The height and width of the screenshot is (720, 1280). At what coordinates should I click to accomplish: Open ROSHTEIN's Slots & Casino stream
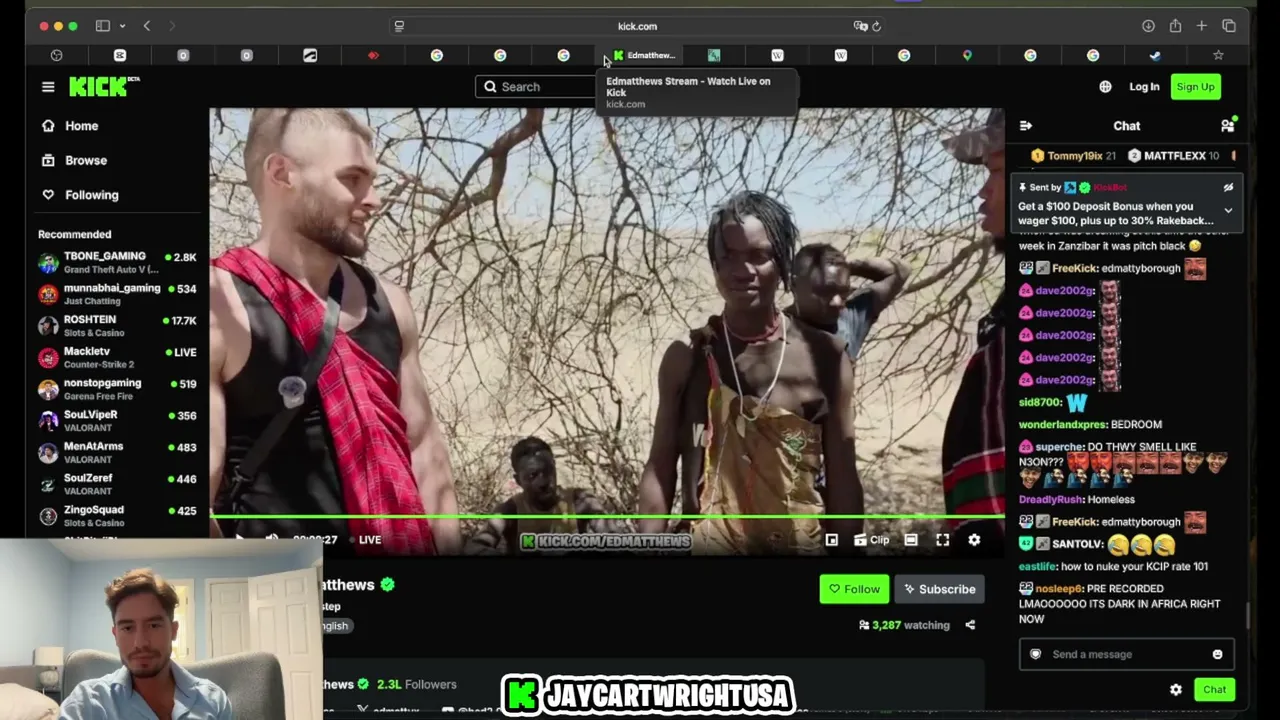[117, 326]
